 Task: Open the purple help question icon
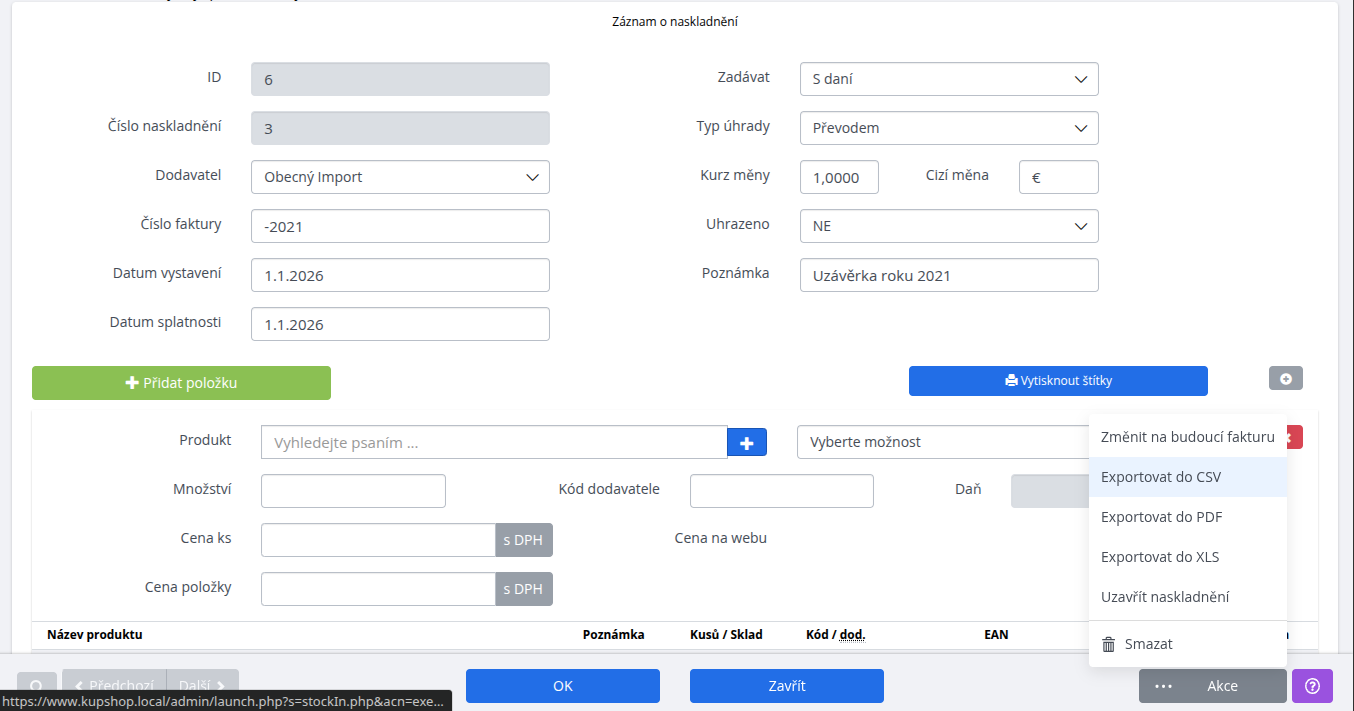(x=1313, y=686)
